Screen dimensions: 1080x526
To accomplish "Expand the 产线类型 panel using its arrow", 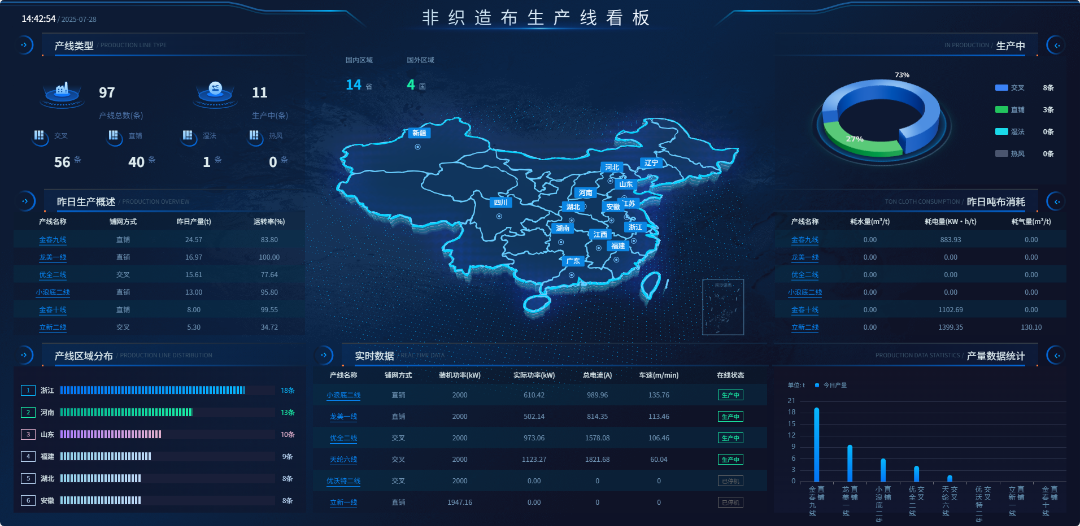I will (23, 45).
